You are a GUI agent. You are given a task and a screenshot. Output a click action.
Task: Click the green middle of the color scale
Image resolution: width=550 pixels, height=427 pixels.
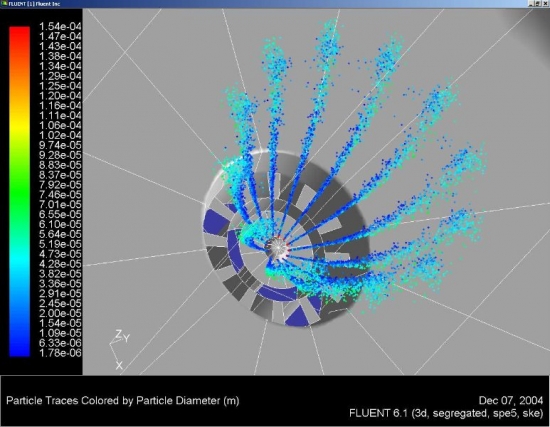point(20,191)
